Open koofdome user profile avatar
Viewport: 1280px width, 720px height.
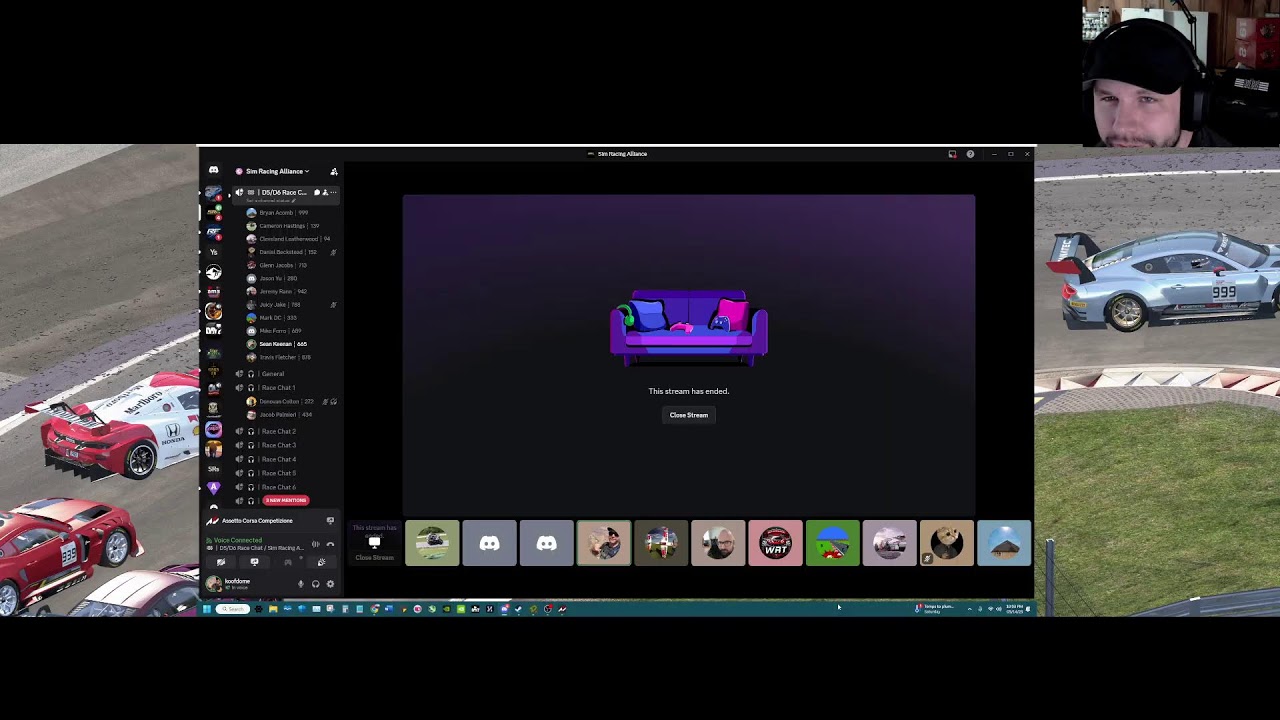coord(213,583)
